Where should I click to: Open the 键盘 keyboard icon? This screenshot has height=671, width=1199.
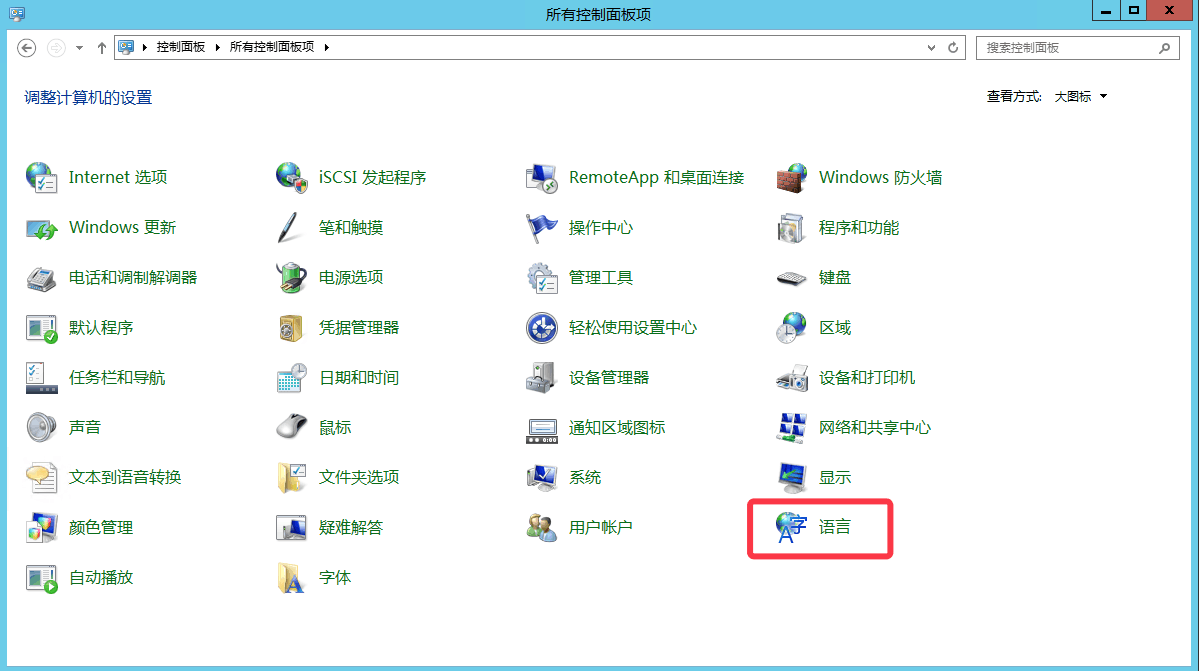coord(791,277)
